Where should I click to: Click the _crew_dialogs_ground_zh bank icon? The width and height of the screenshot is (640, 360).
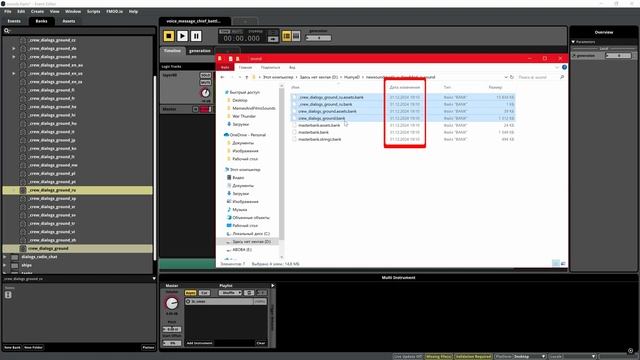(23, 240)
